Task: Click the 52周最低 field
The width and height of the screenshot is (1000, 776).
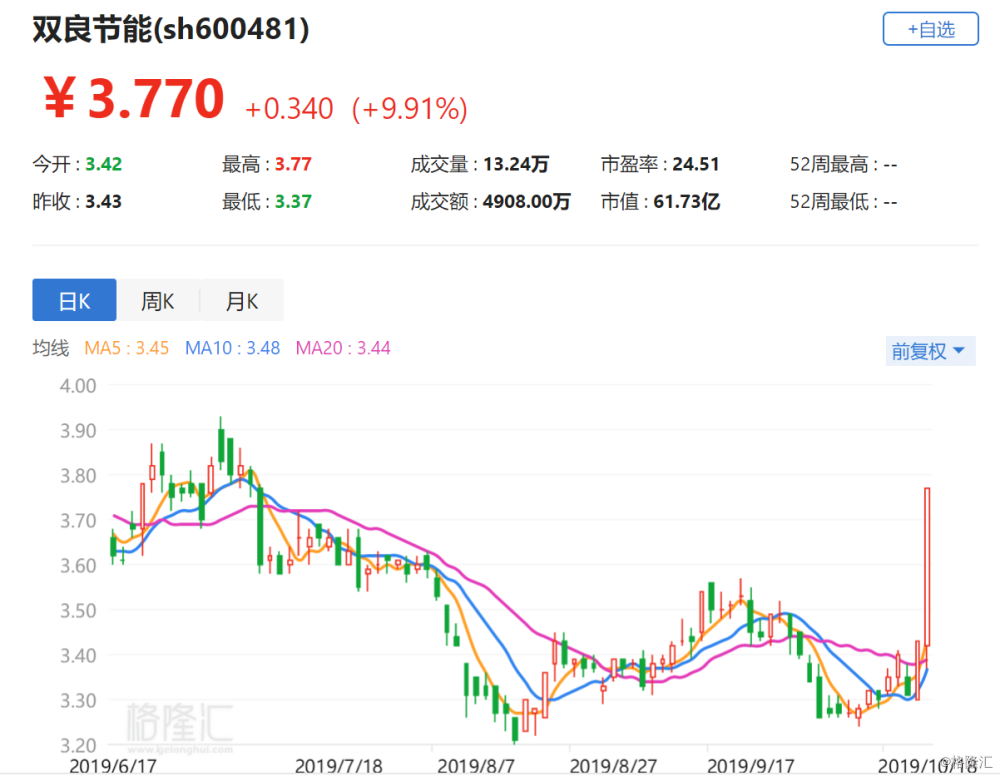Action: (x=843, y=201)
